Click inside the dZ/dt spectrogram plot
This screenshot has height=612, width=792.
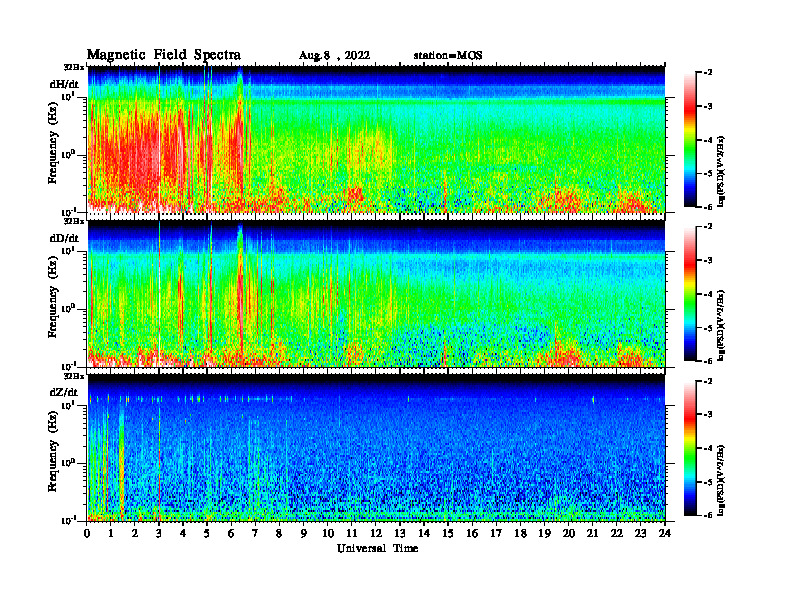(x=376, y=448)
